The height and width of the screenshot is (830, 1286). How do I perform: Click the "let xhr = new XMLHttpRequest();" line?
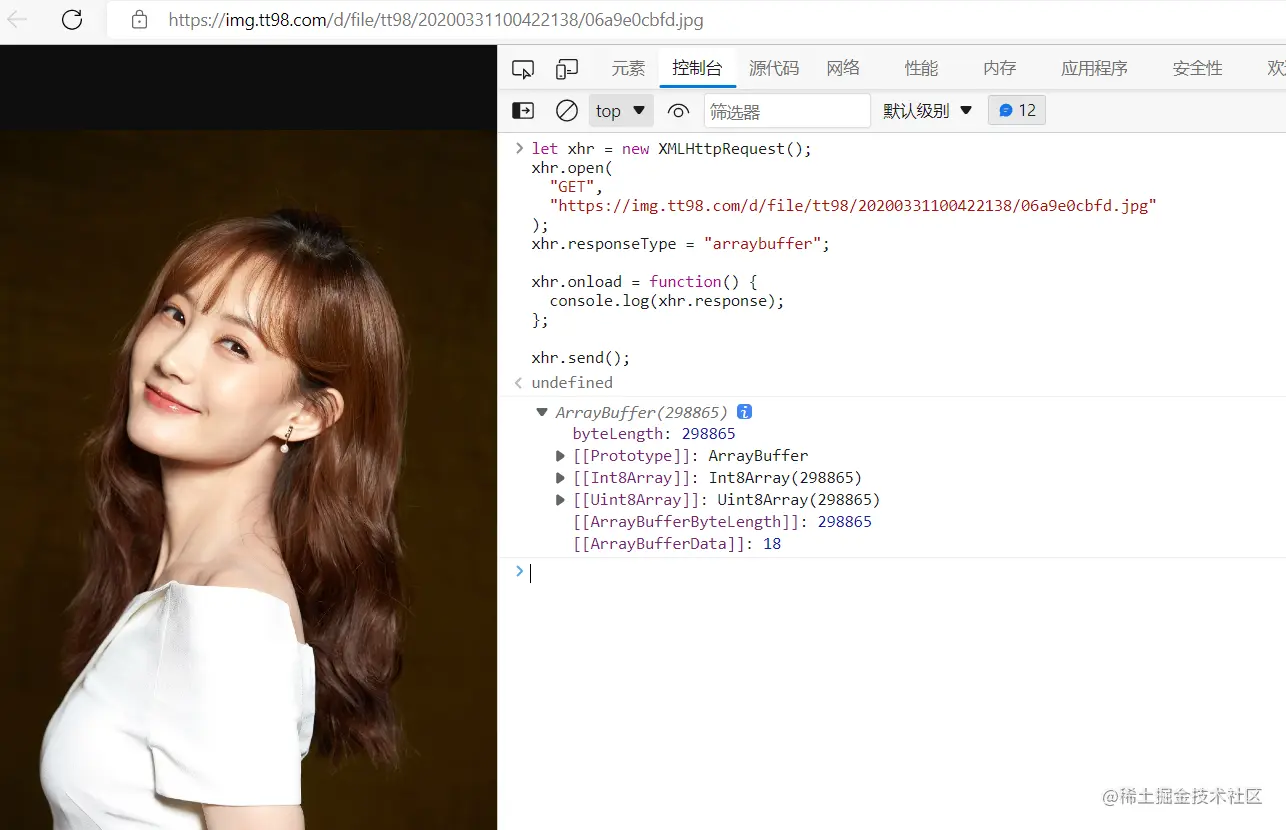(x=672, y=149)
